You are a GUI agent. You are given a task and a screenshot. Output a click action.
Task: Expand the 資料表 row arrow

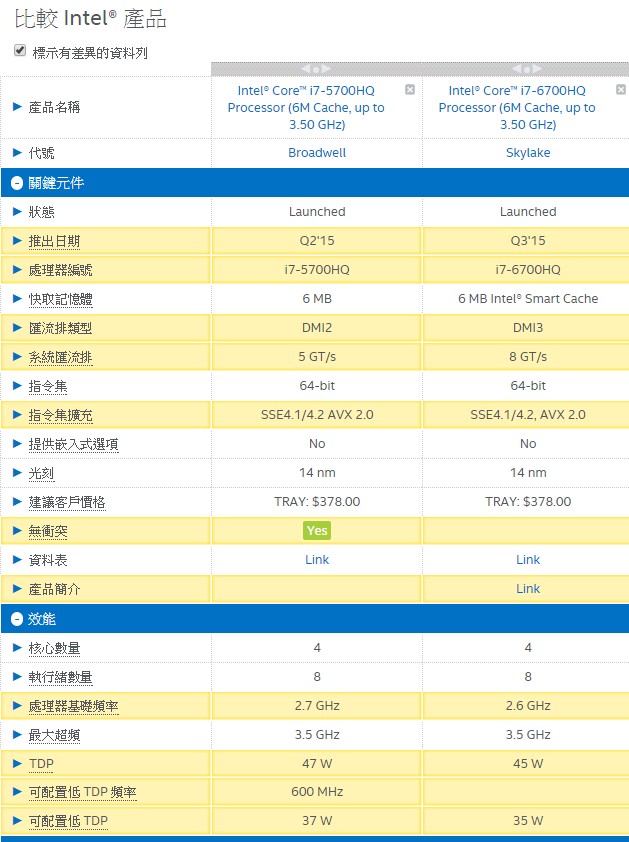click(x=17, y=560)
